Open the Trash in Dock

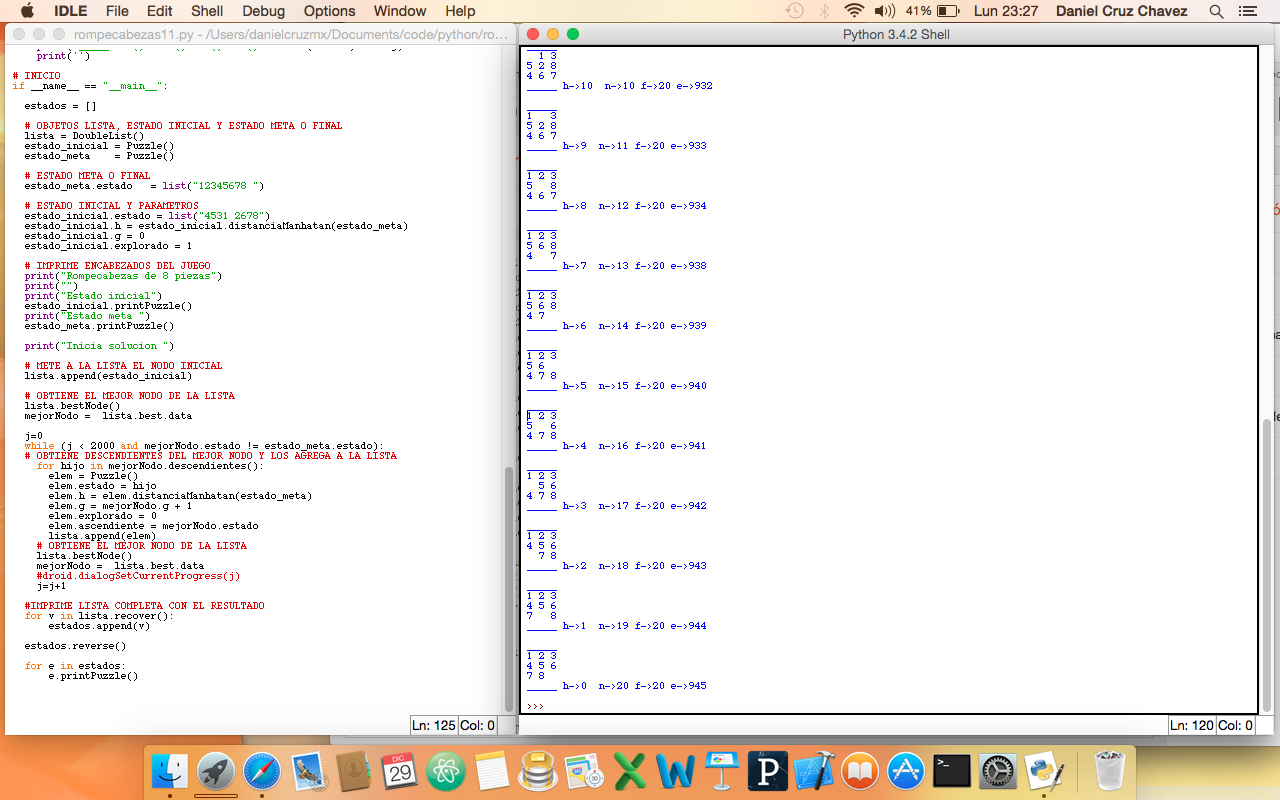coord(1109,771)
